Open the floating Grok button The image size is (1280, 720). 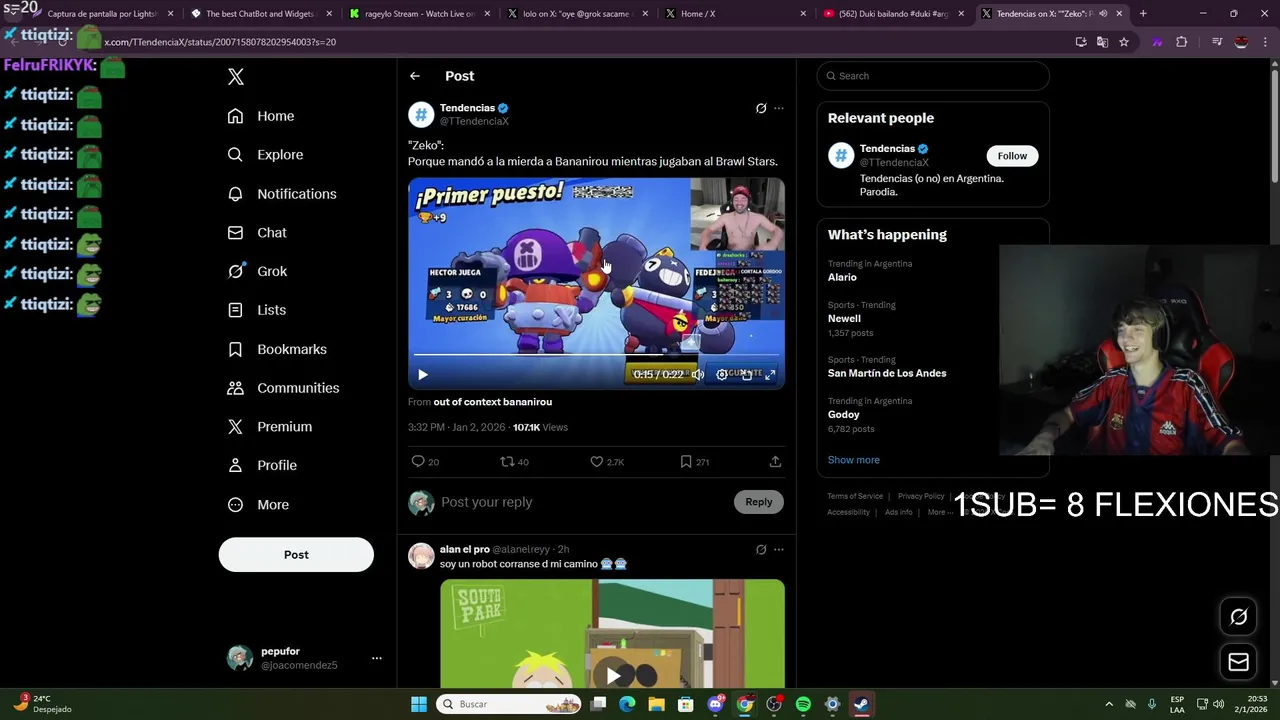coord(1238,617)
